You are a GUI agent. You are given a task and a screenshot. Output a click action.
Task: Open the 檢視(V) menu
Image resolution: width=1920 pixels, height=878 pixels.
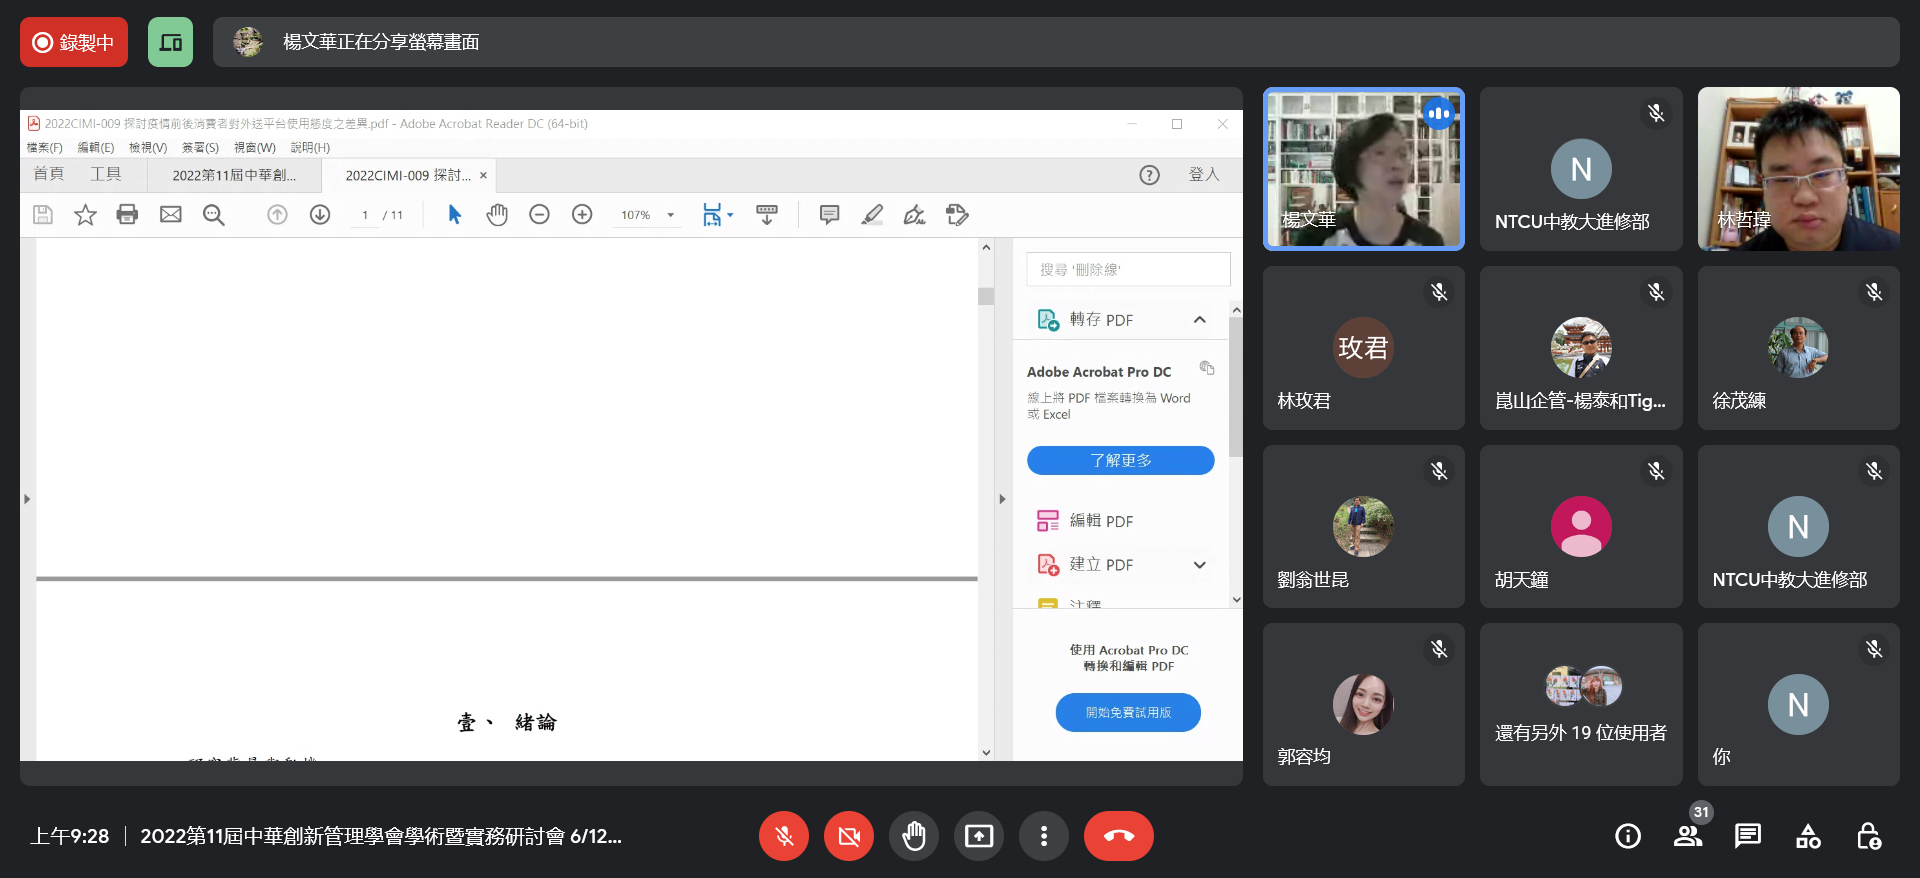(x=148, y=148)
